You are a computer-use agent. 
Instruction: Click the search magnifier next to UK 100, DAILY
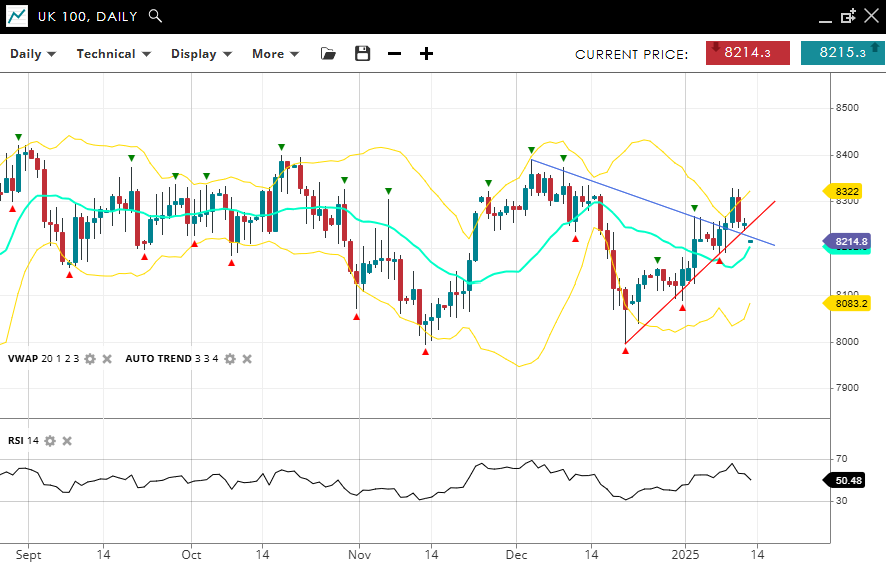(x=154, y=16)
